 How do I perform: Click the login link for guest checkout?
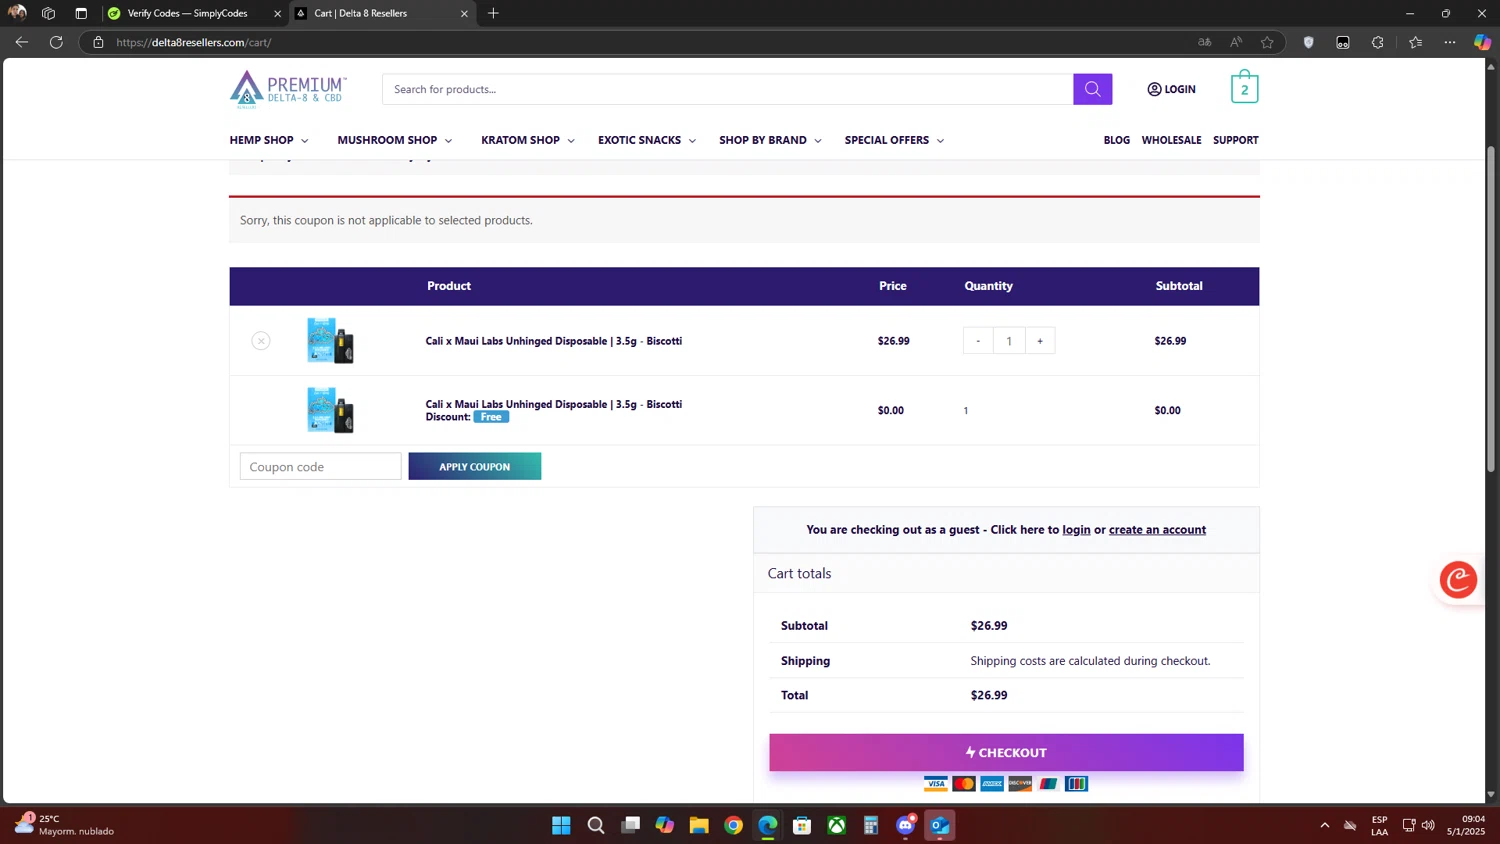click(x=1076, y=530)
